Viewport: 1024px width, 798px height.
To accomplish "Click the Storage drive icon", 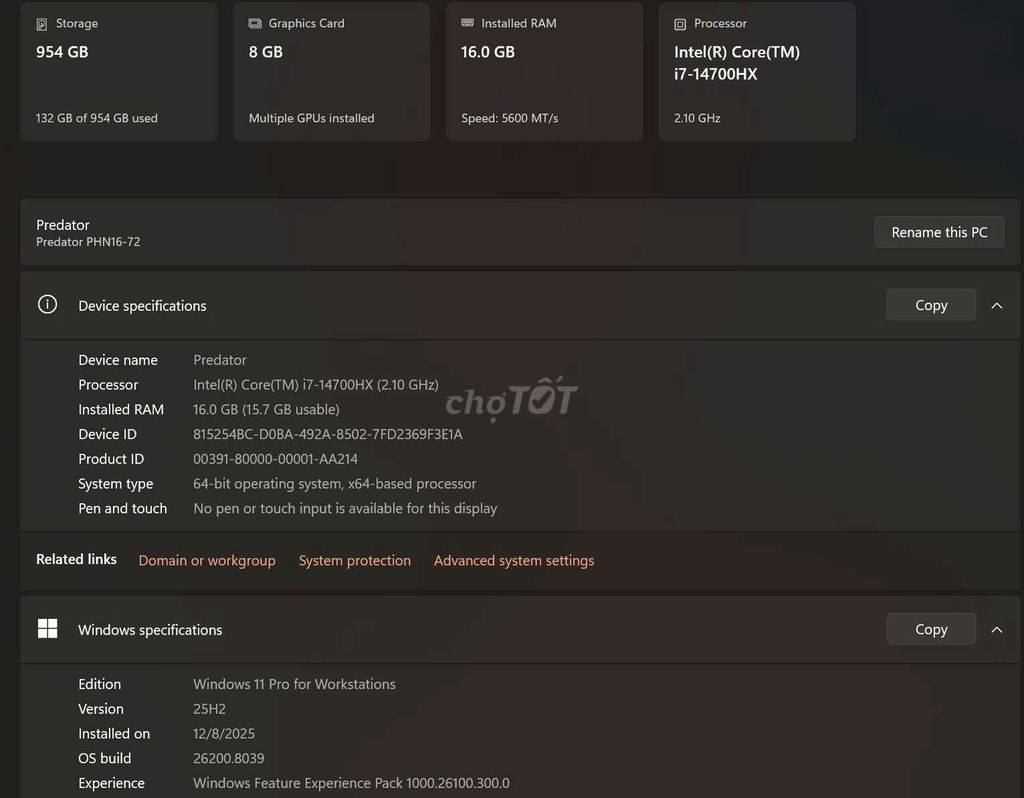I will [42, 24].
